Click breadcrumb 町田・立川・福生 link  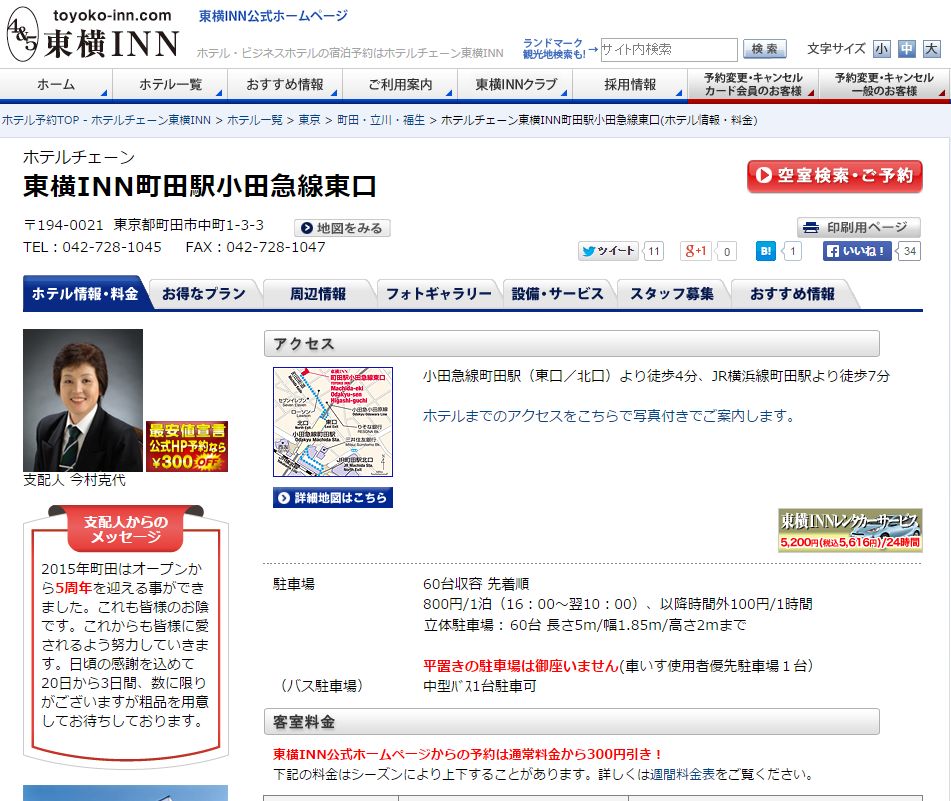(x=381, y=120)
